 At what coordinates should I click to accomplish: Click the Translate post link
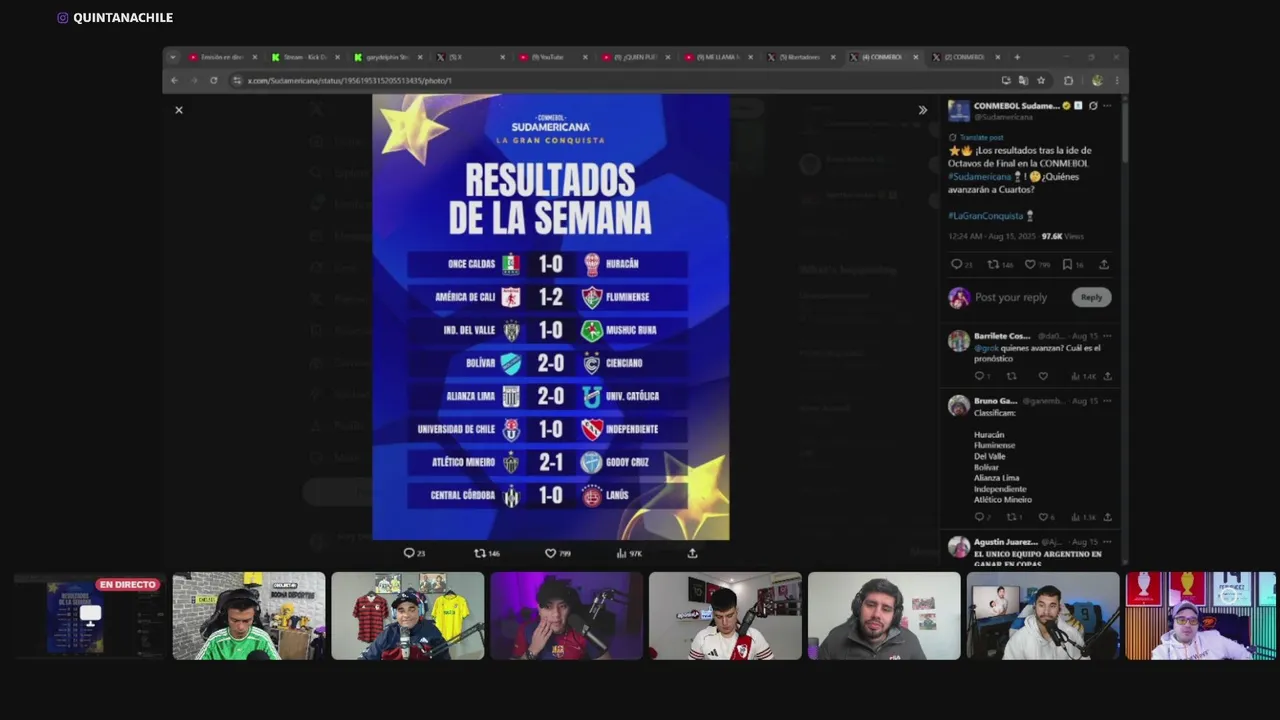coord(981,137)
